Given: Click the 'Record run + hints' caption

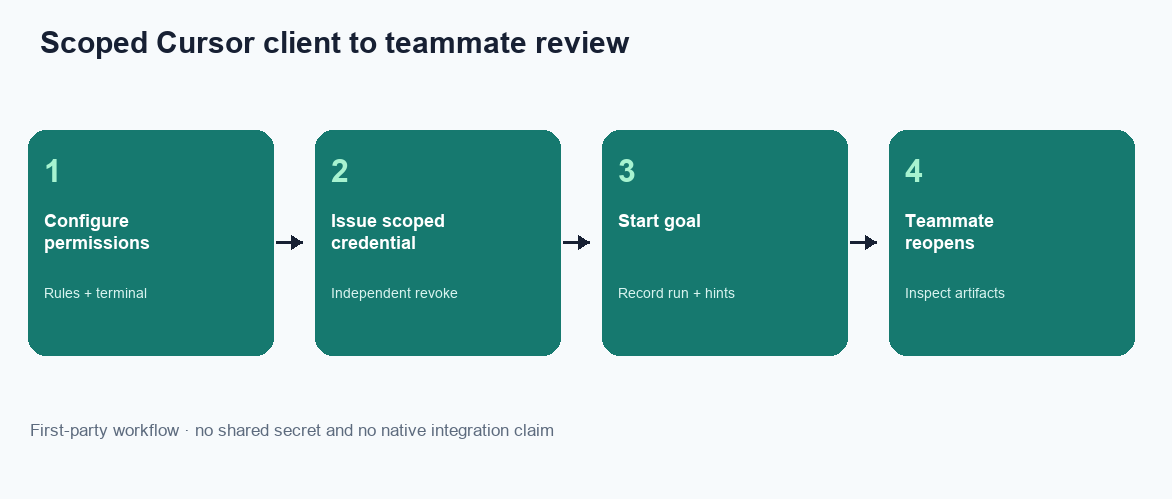Looking at the screenshot, I should coord(676,294).
